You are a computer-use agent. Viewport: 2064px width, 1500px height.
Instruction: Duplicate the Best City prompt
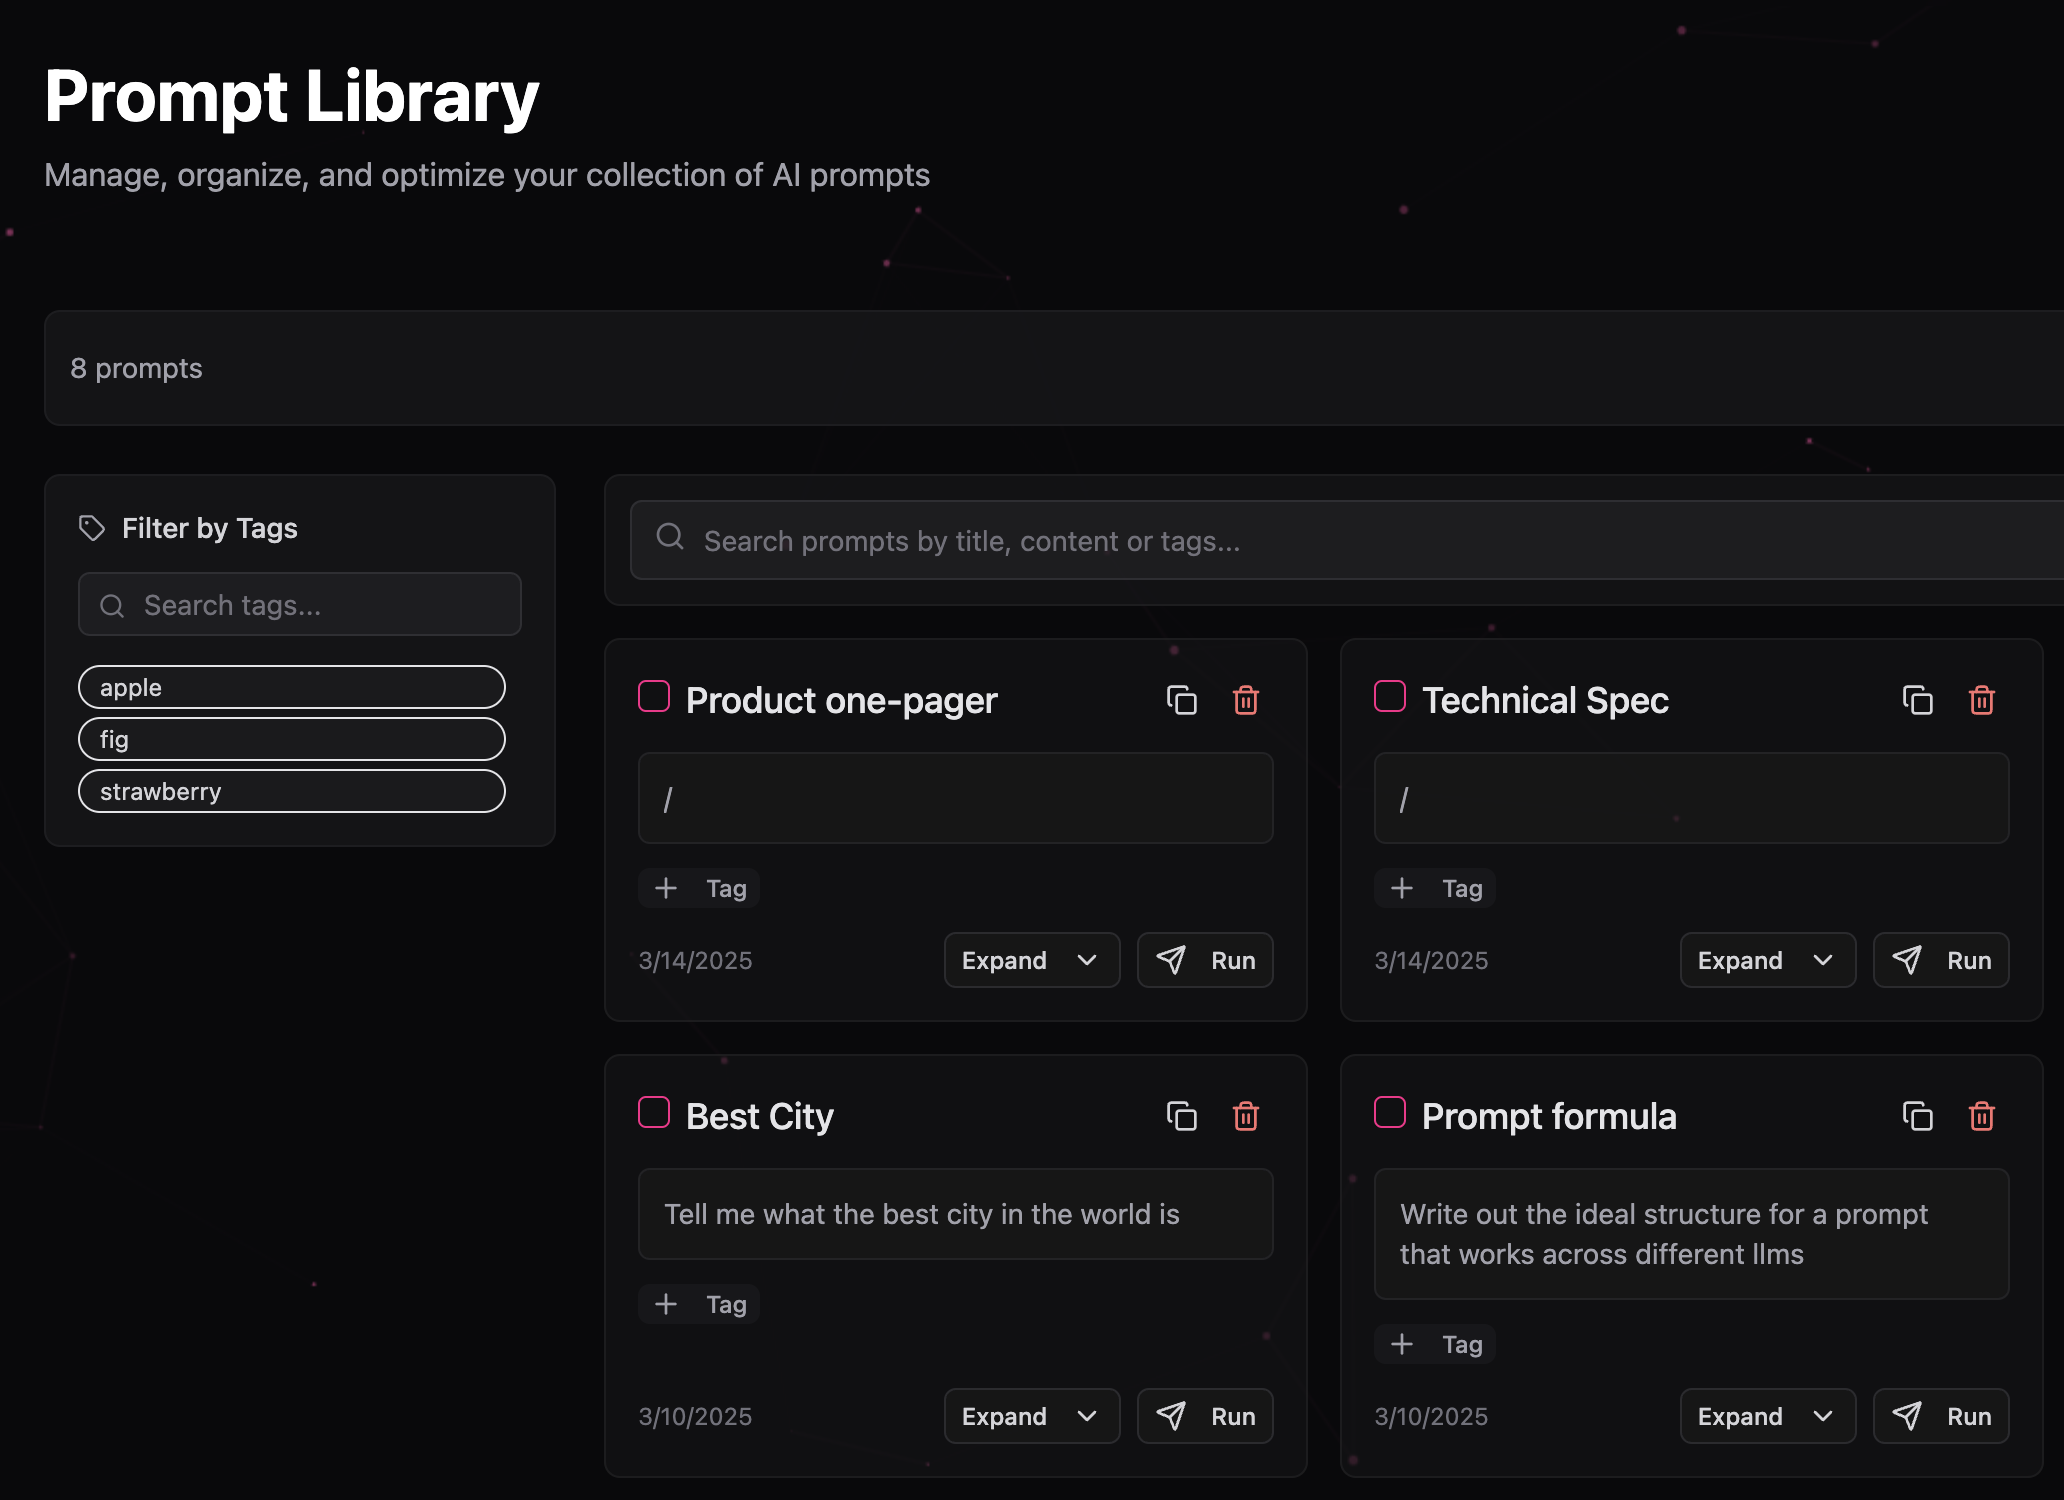tap(1181, 1116)
